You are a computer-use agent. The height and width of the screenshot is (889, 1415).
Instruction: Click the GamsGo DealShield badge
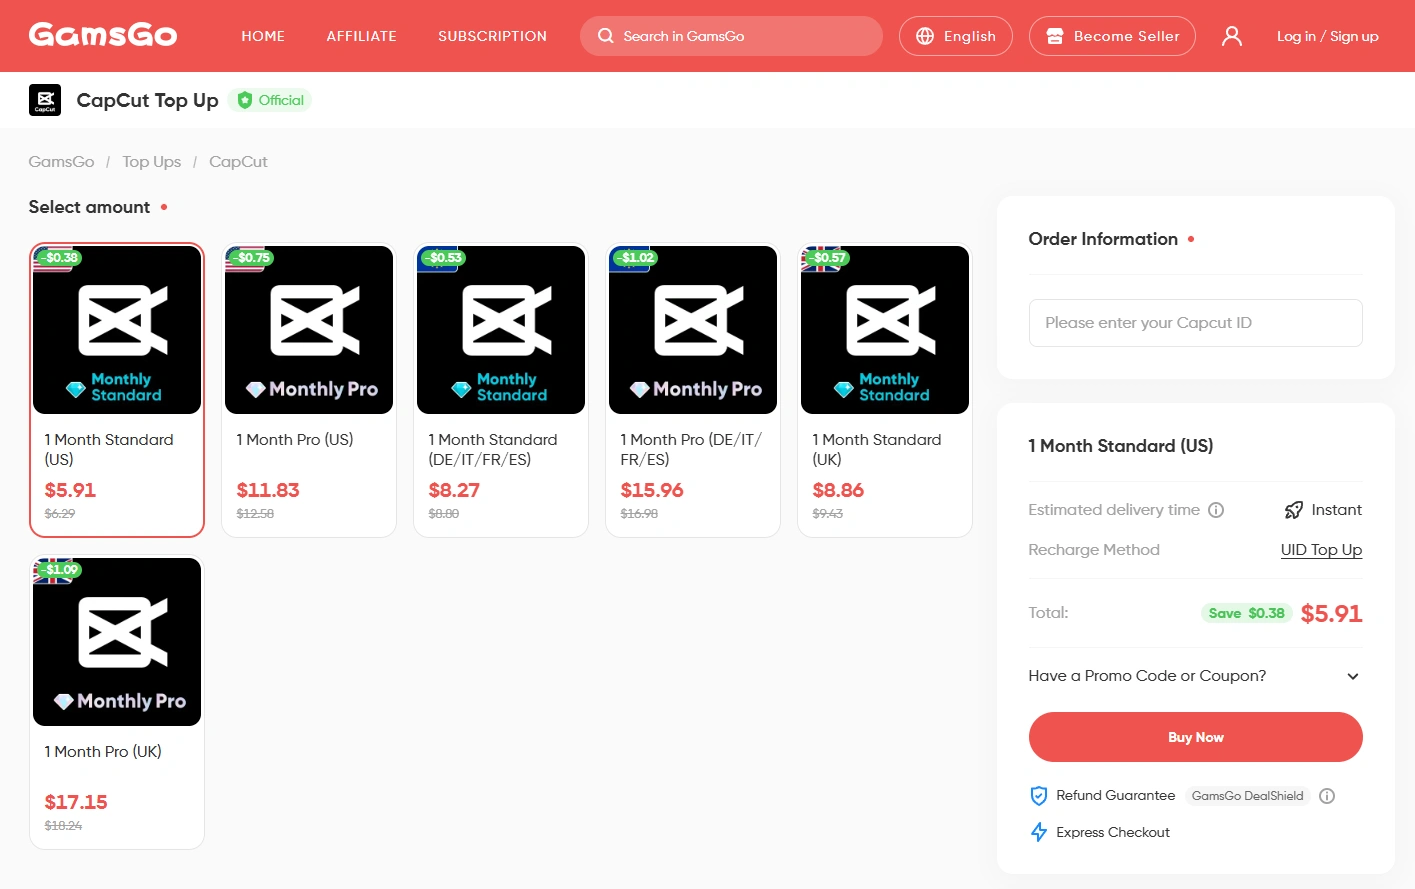click(1247, 796)
